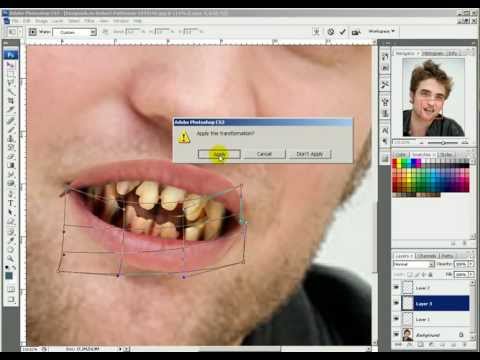Click Apply in the transformation dialog
The height and width of the screenshot is (360, 480).
click(x=219, y=154)
